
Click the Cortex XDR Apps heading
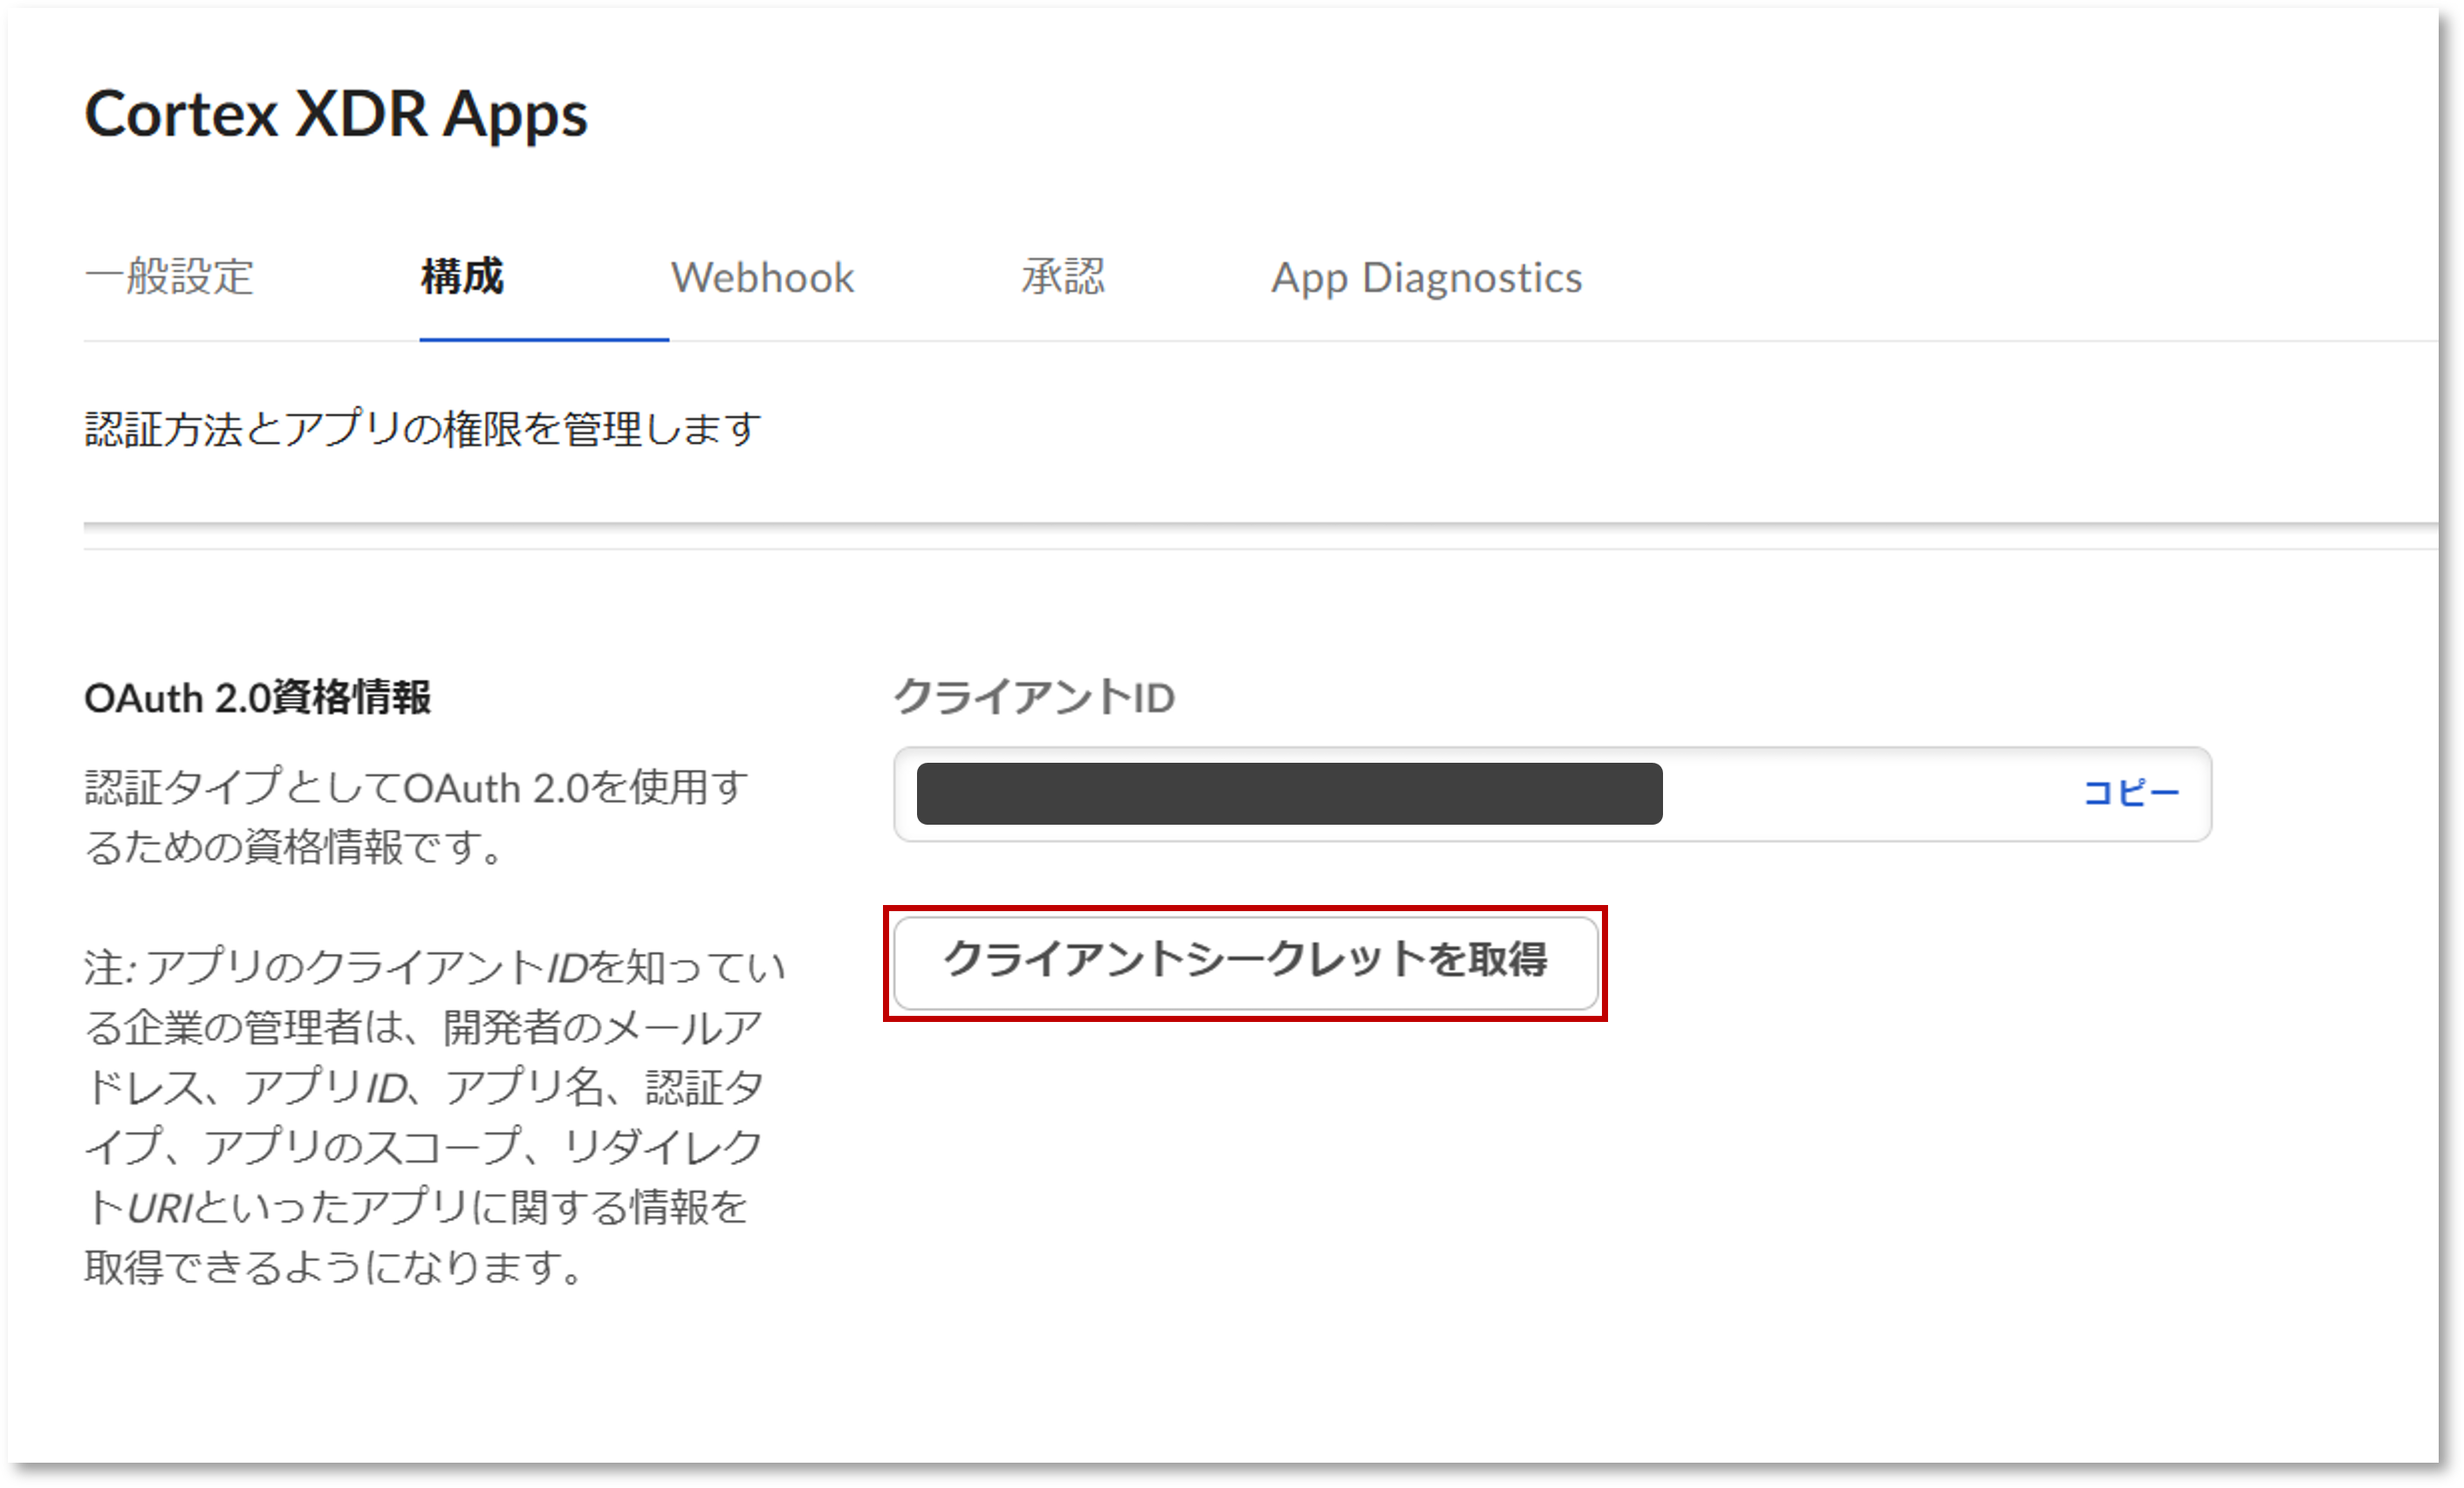tap(336, 114)
